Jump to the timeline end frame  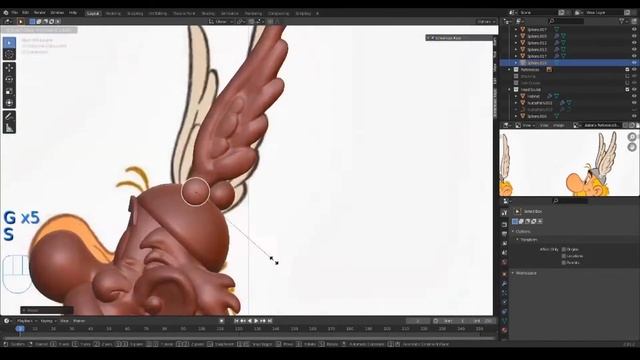pyautogui.click(x=270, y=321)
